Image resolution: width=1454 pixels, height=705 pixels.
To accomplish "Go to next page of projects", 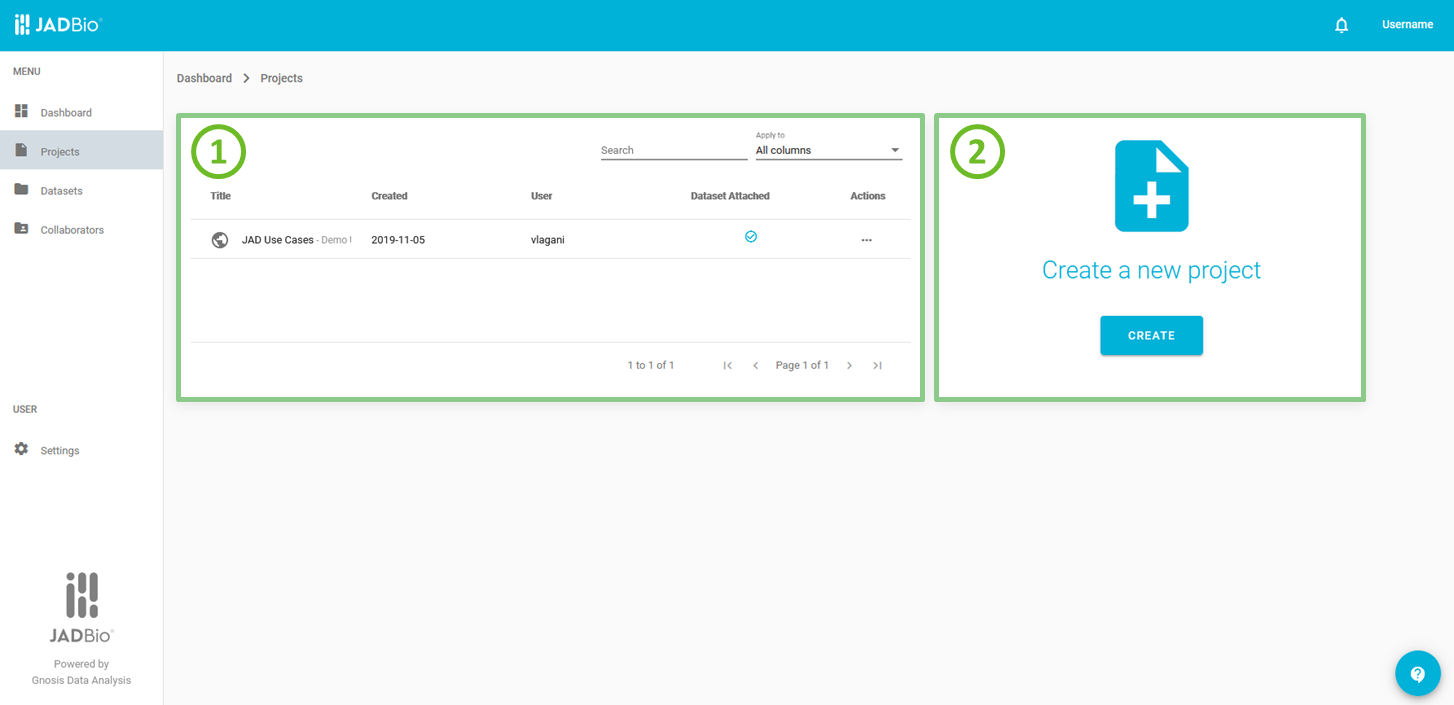I will pyautogui.click(x=849, y=365).
